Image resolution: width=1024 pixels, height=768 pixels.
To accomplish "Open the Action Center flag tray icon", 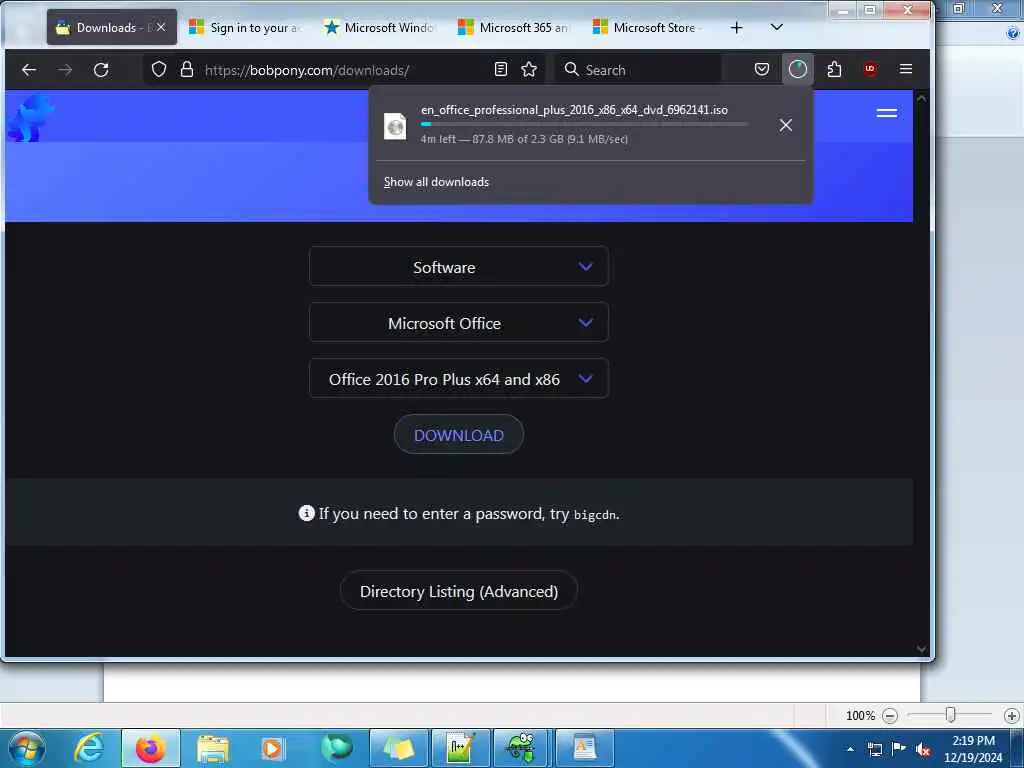I will [899, 750].
